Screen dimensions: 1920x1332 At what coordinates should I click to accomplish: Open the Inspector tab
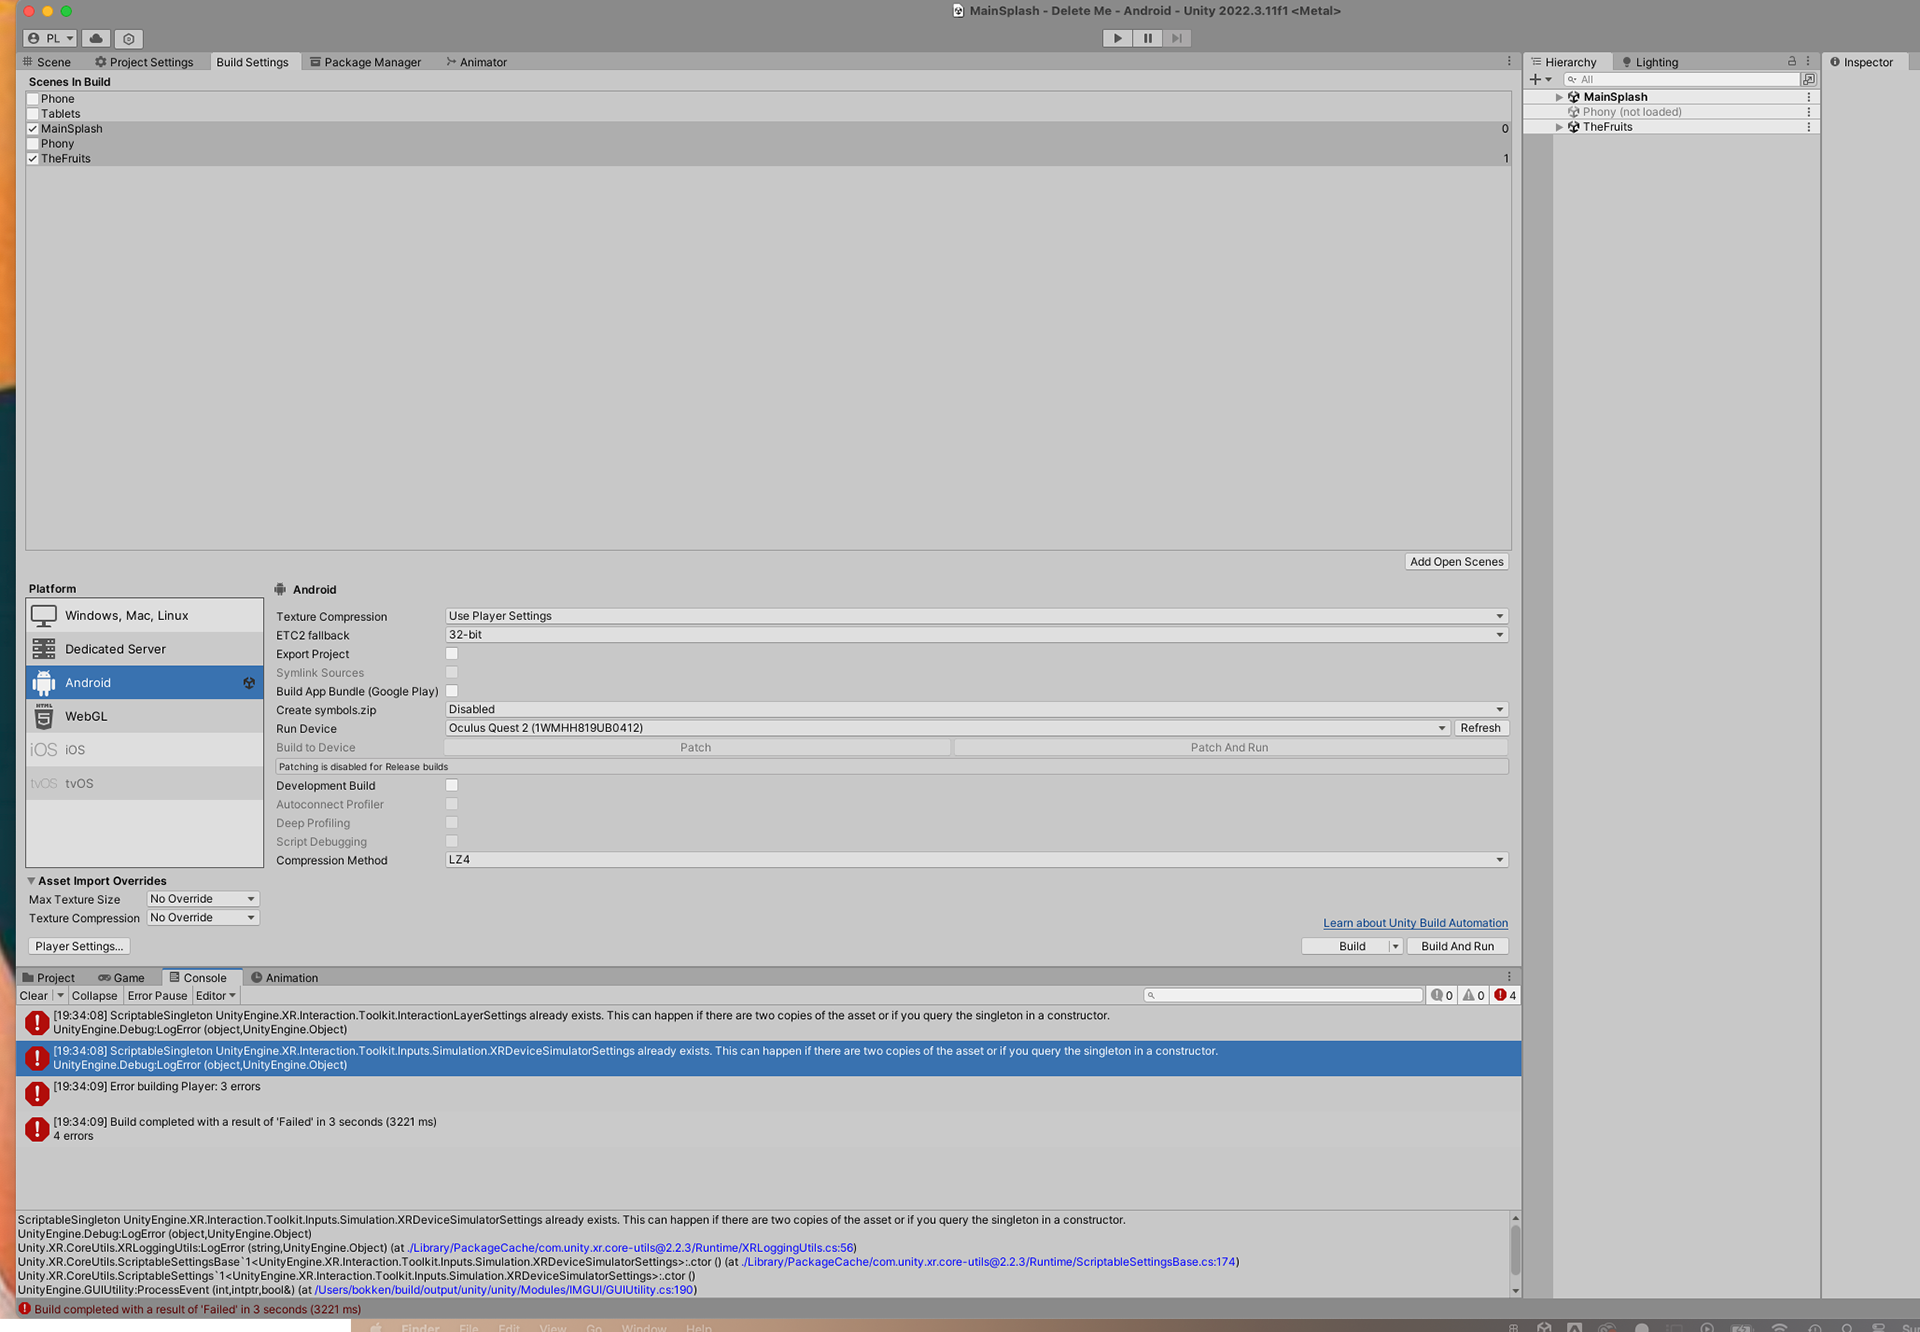pos(1861,62)
